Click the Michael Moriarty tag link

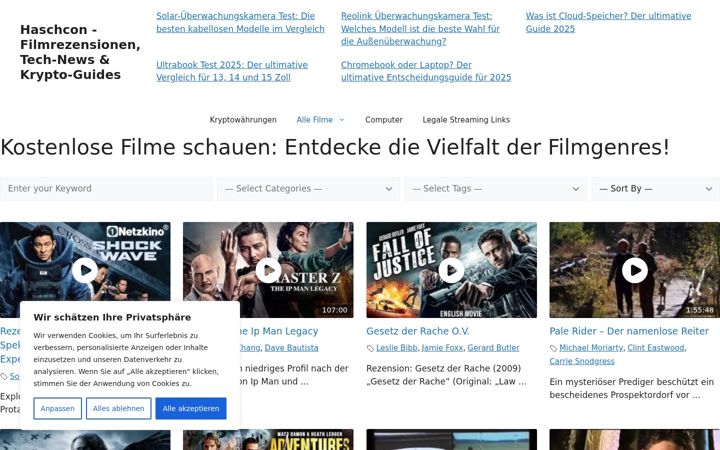point(591,348)
